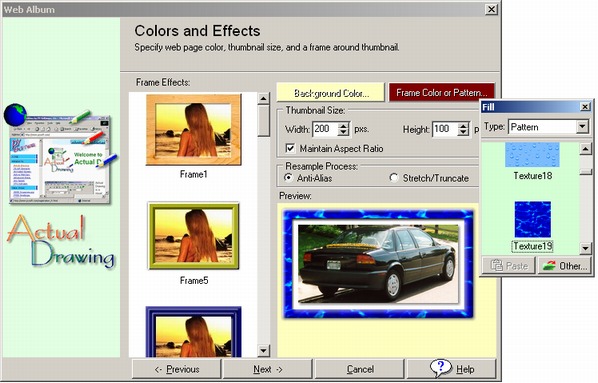Select the Frame1 wooden frame thumbnail
The height and width of the screenshot is (383, 598).
coord(194,130)
